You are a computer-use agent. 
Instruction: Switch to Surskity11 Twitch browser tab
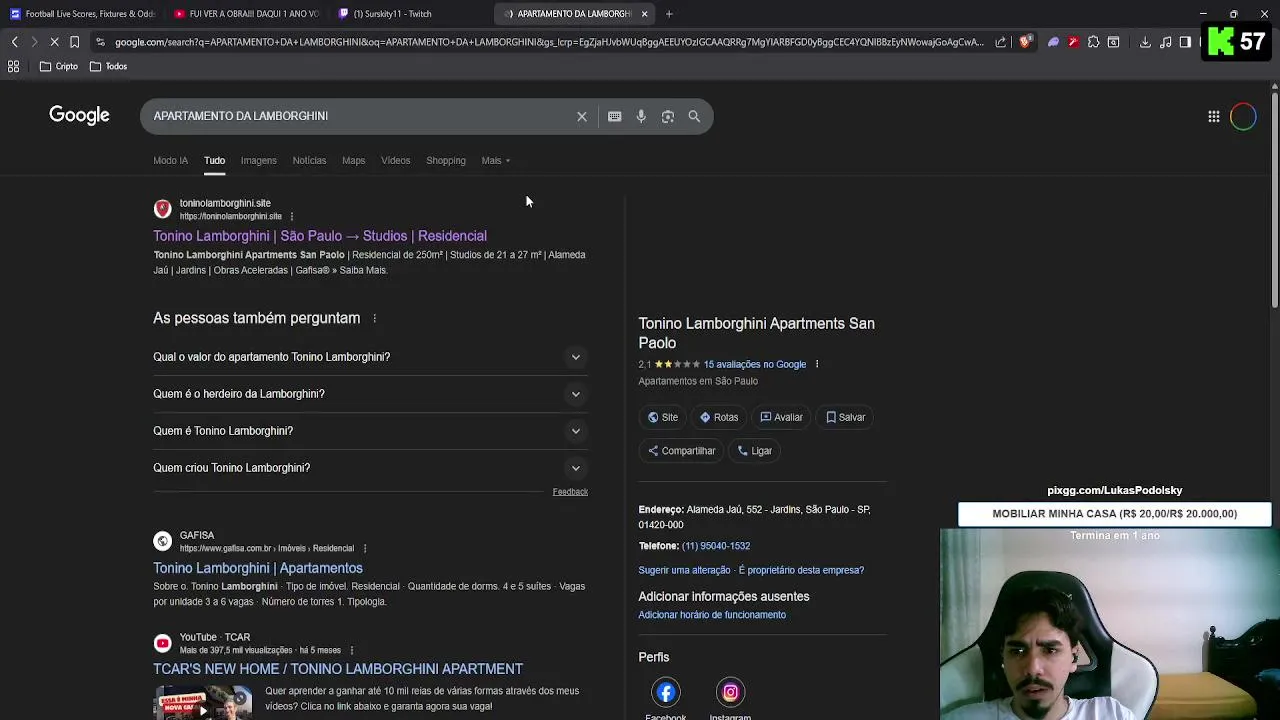(x=410, y=14)
